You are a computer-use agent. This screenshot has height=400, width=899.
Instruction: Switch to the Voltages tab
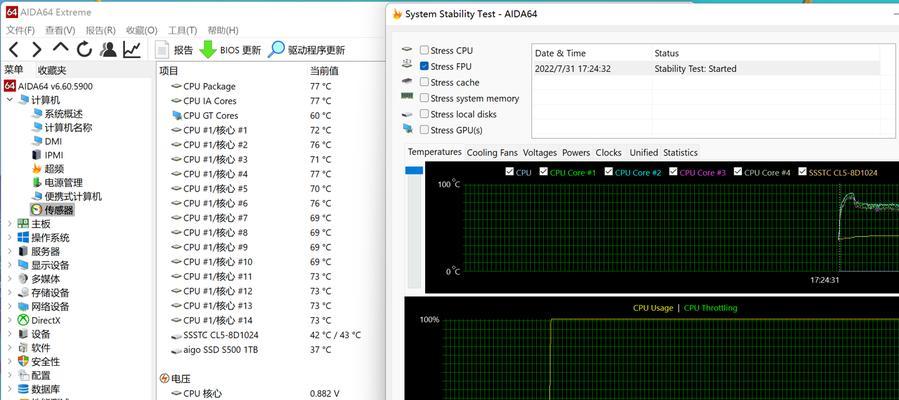[540, 152]
